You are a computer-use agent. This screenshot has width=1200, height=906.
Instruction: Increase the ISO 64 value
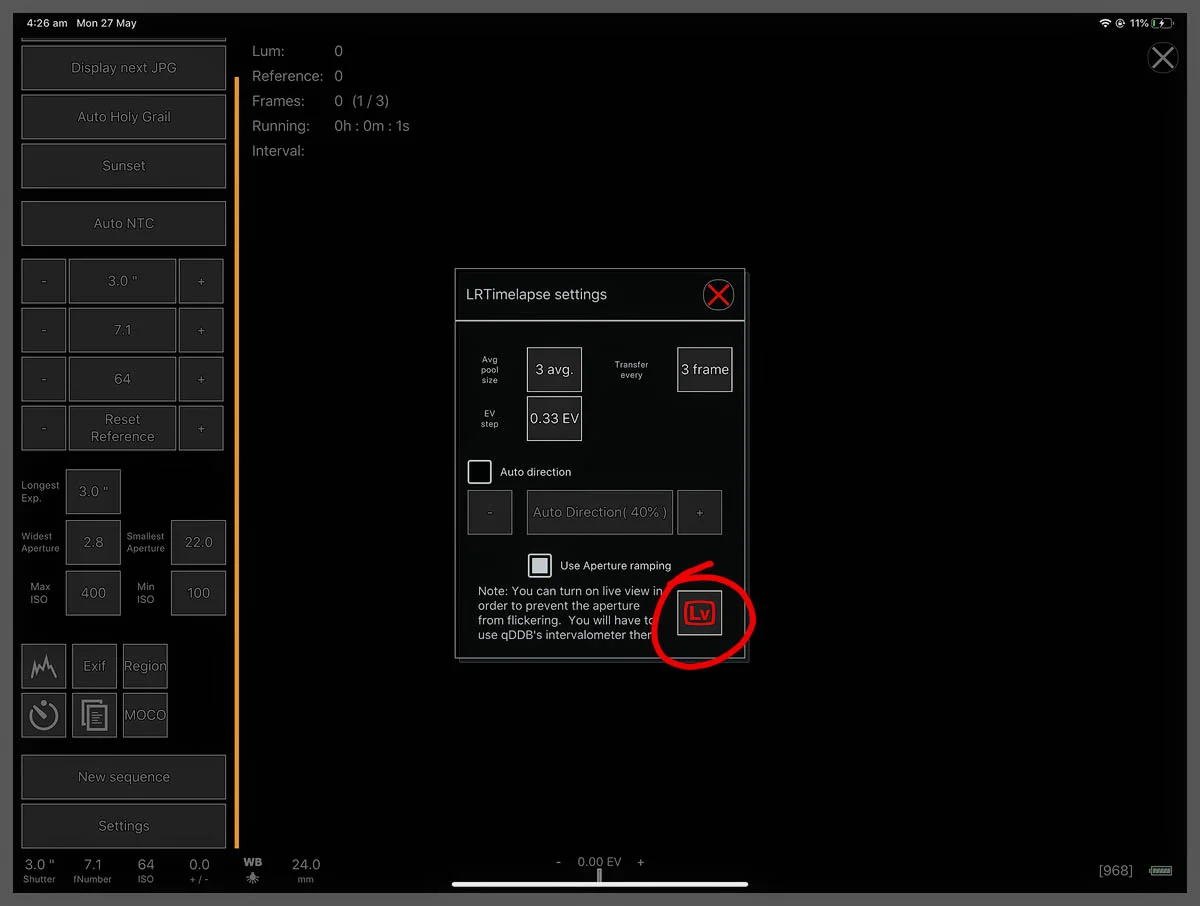point(201,379)
